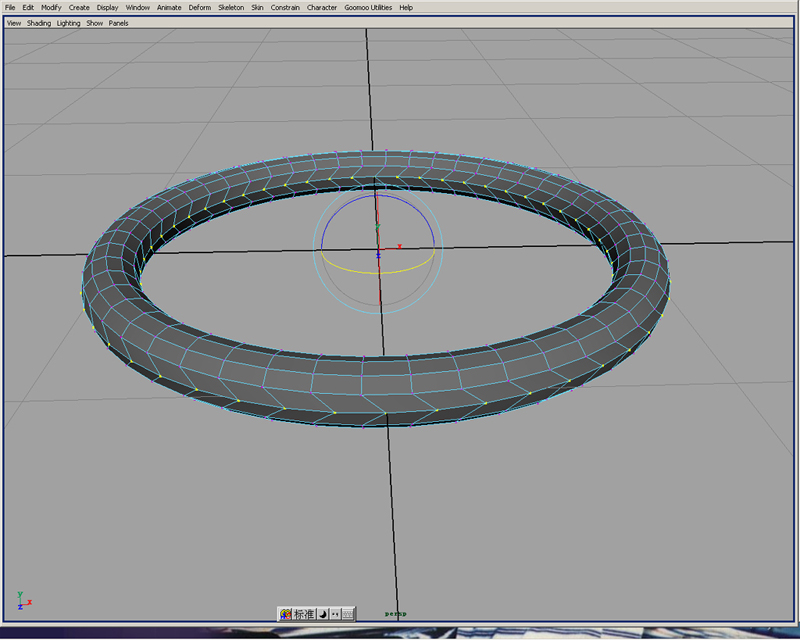Screen dimensions: 800x640
Task: Open the Character menu
Action: [322, 8]
